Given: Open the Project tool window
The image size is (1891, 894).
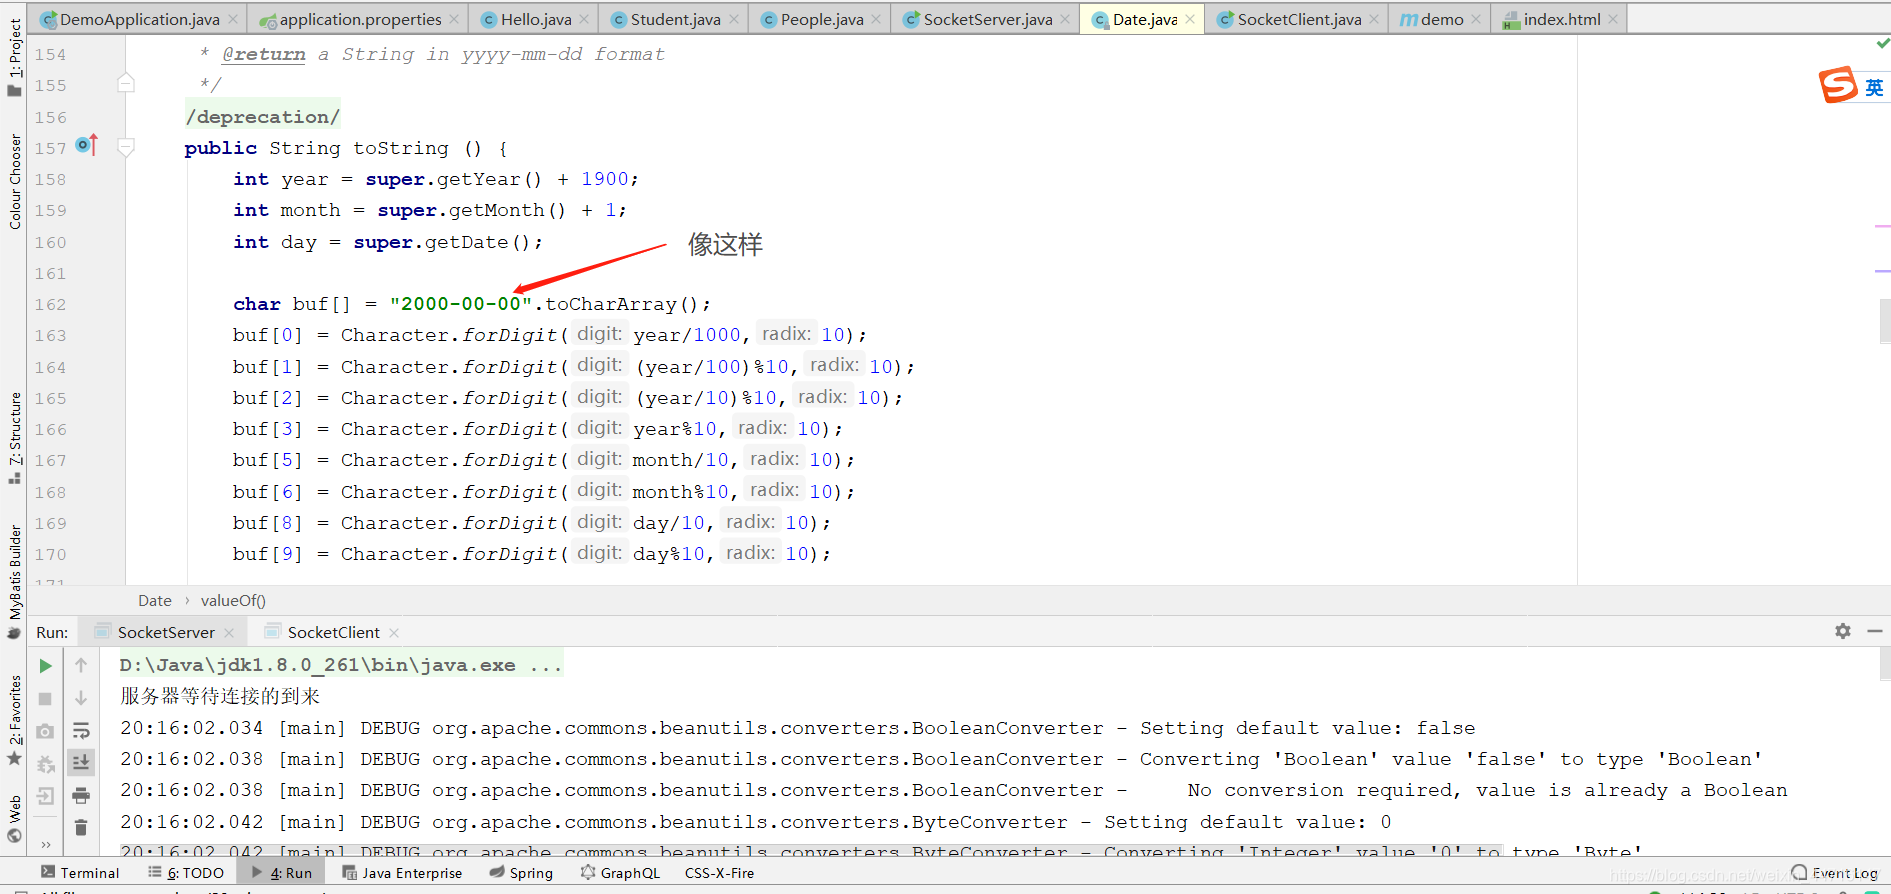Looking at the screenshot, I should pos(14,58).
